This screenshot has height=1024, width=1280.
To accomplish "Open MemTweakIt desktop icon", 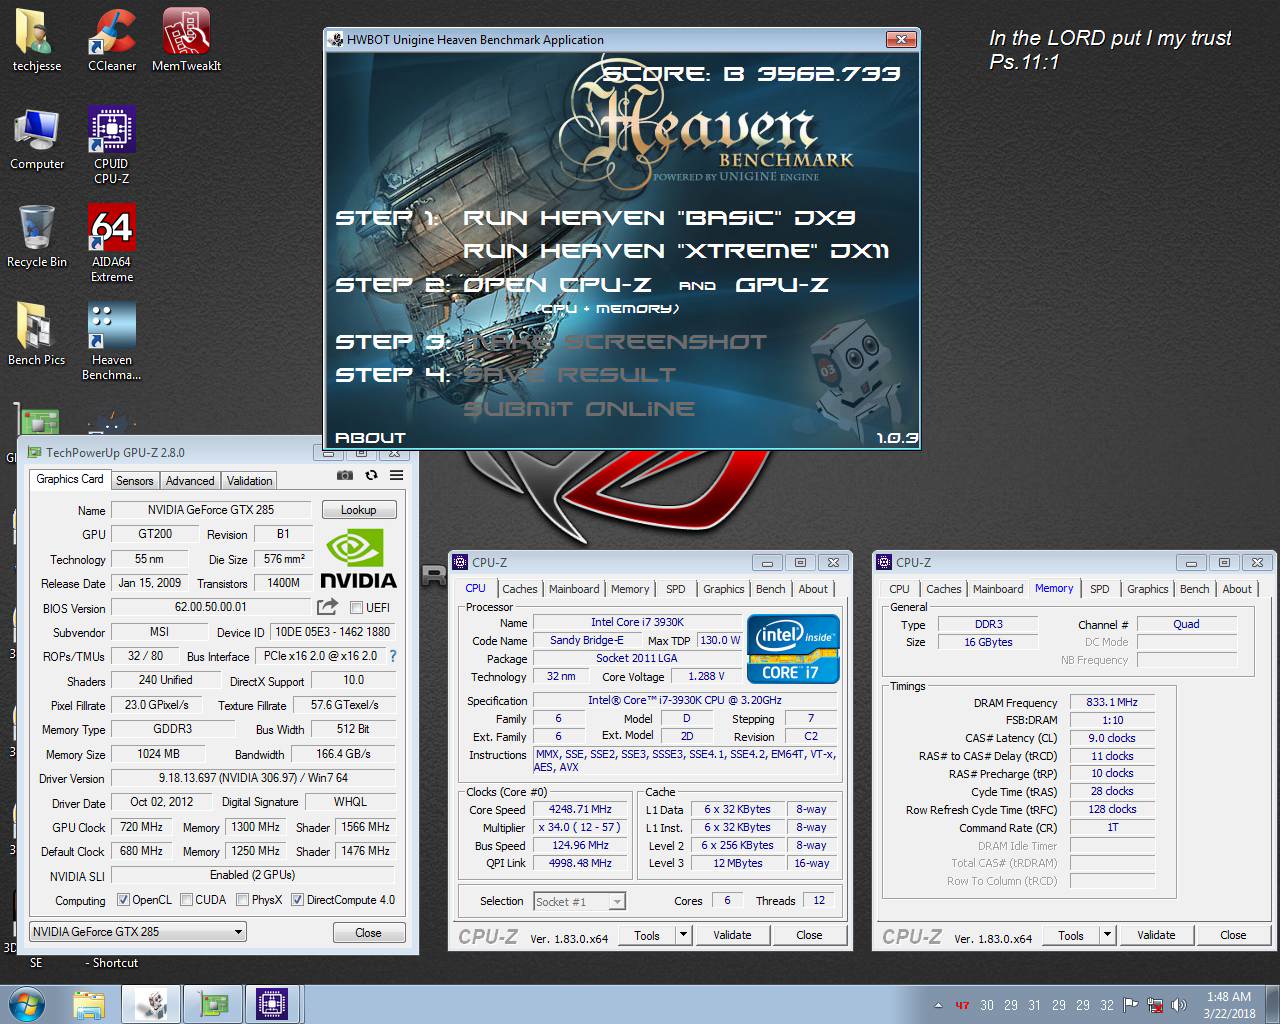I will tap(186, 40).
